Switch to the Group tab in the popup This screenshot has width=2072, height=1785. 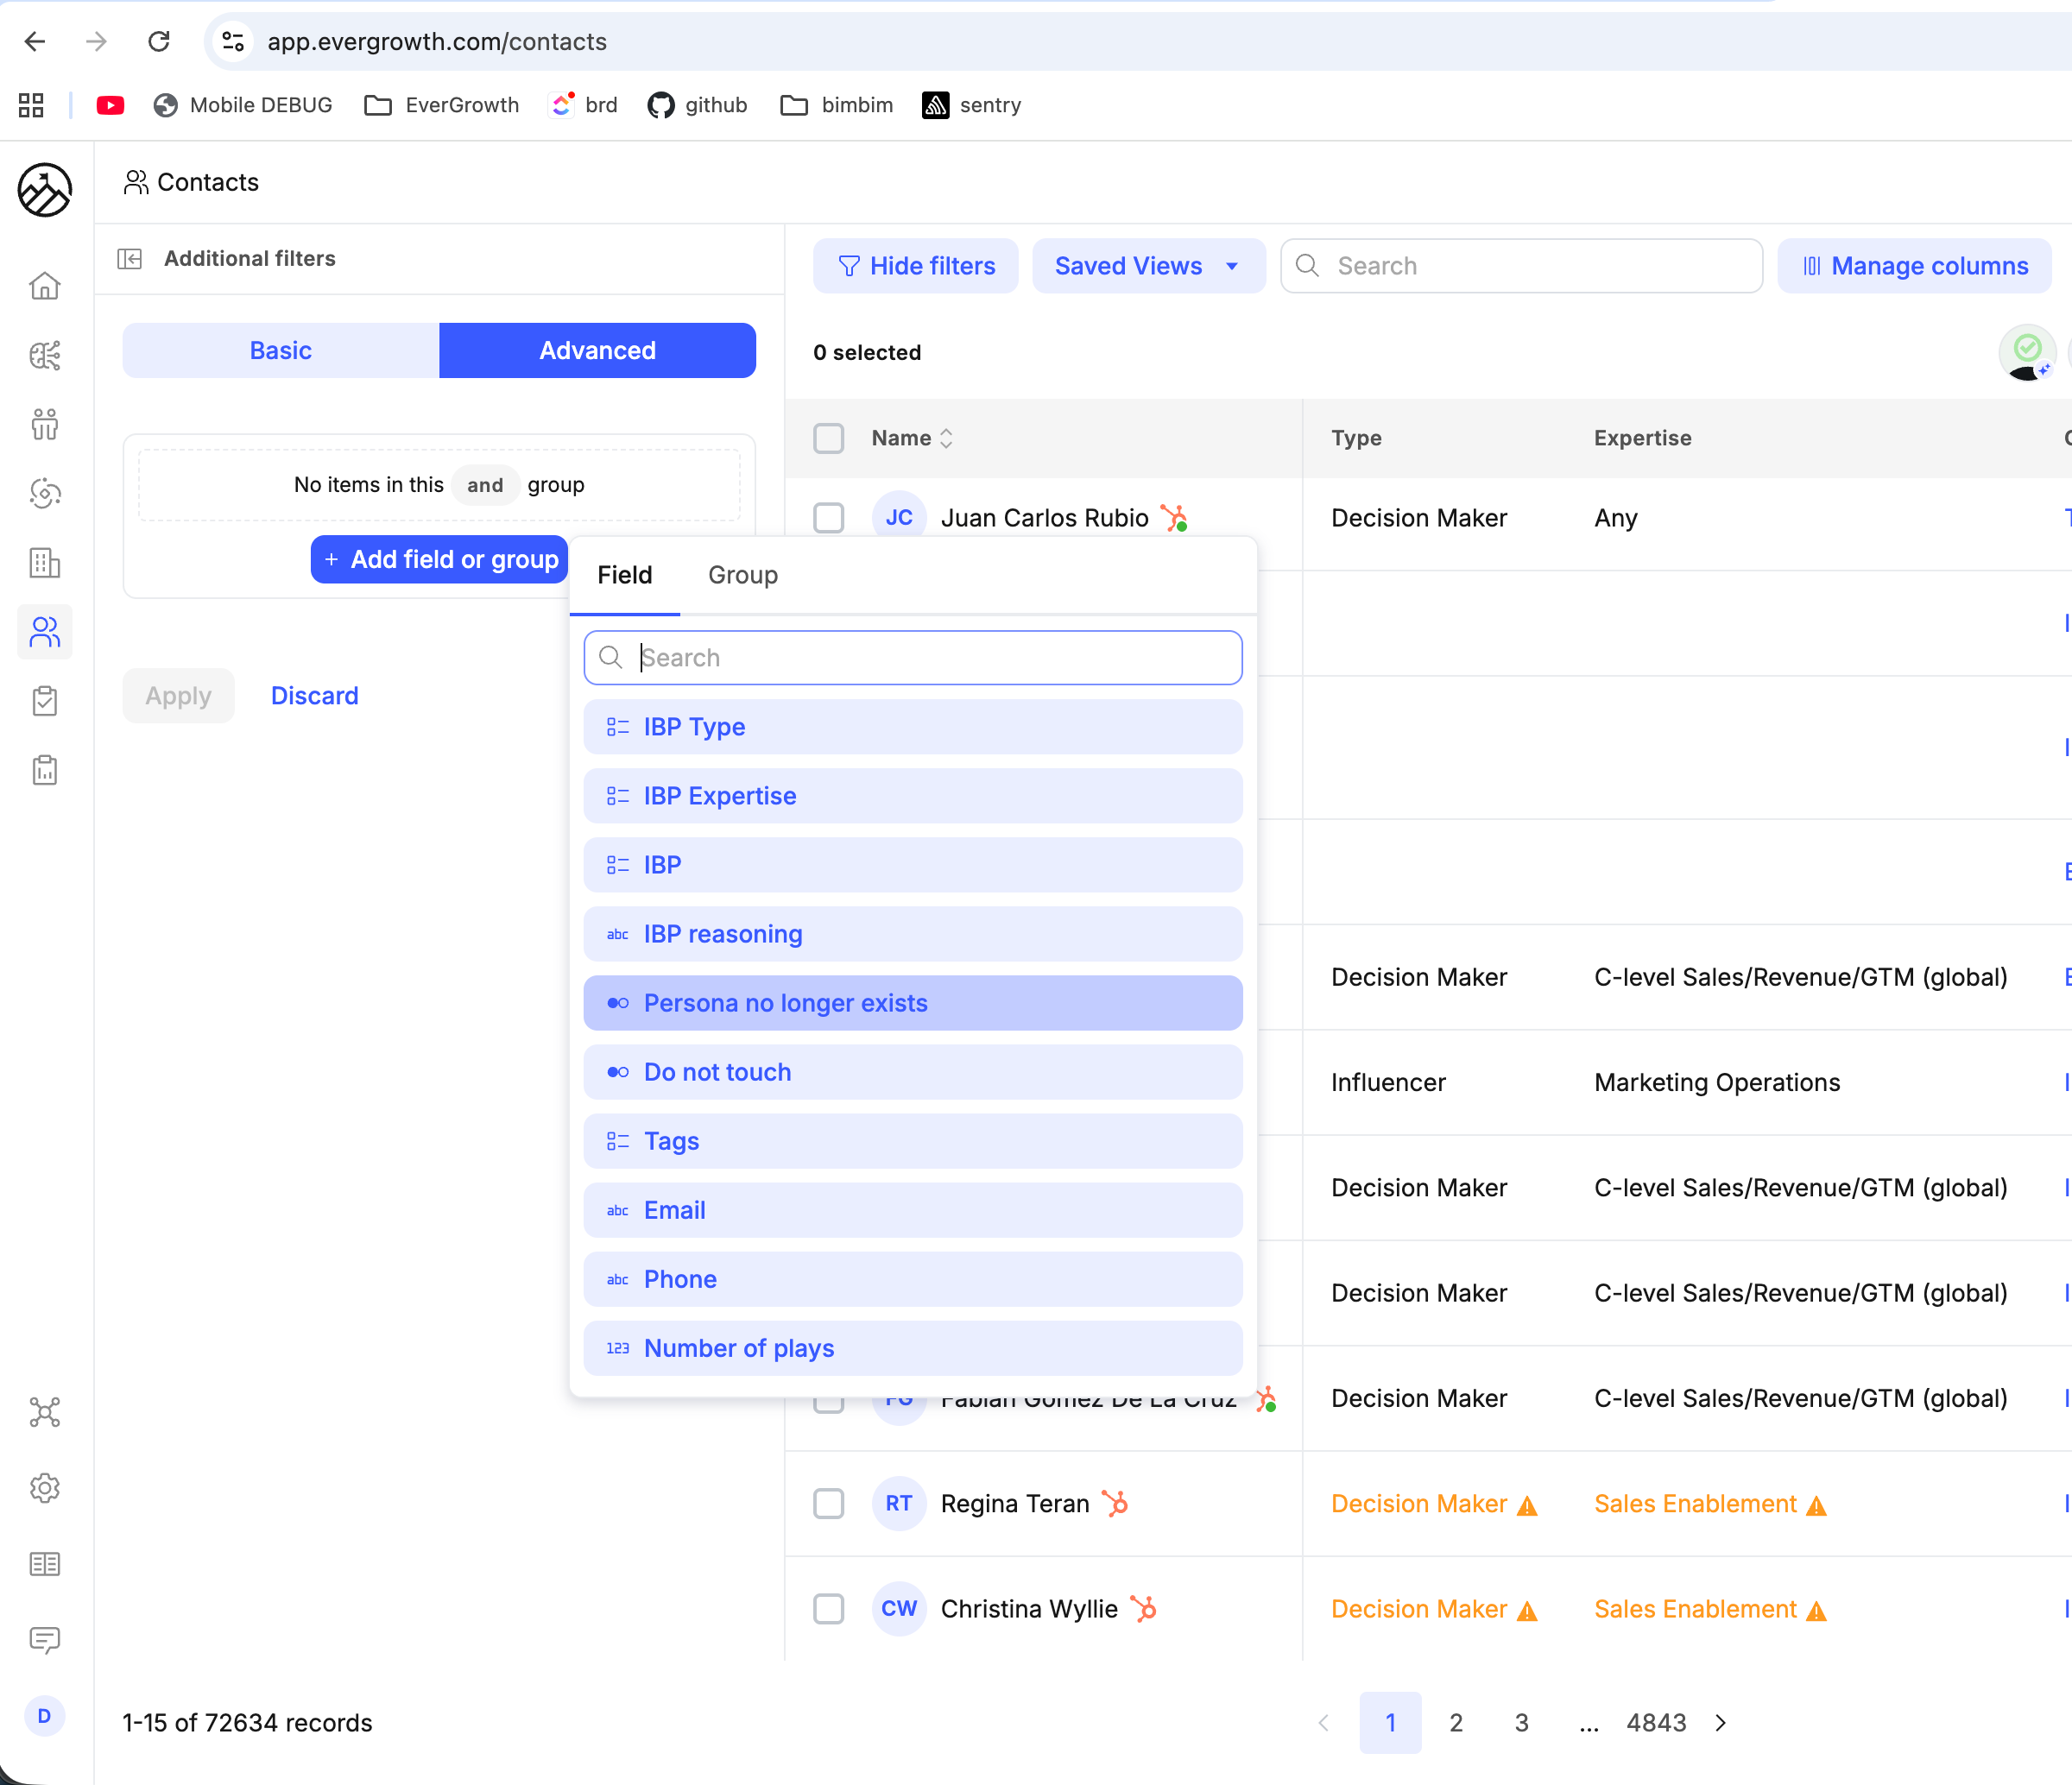pos(742,575)
